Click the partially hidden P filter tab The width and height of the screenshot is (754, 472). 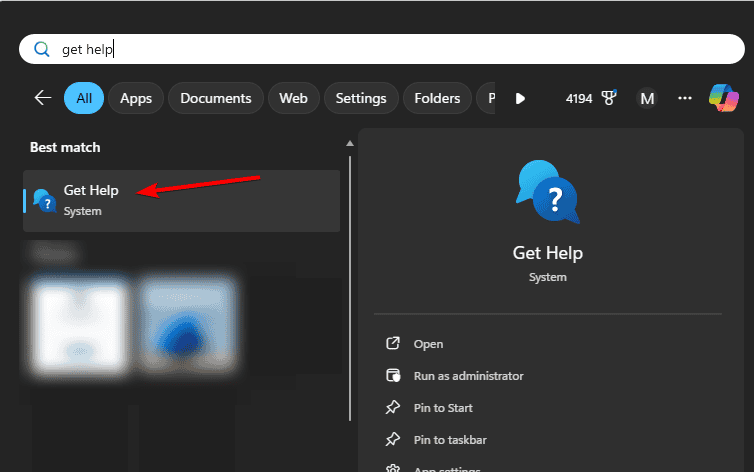click(x=486, y=98)
